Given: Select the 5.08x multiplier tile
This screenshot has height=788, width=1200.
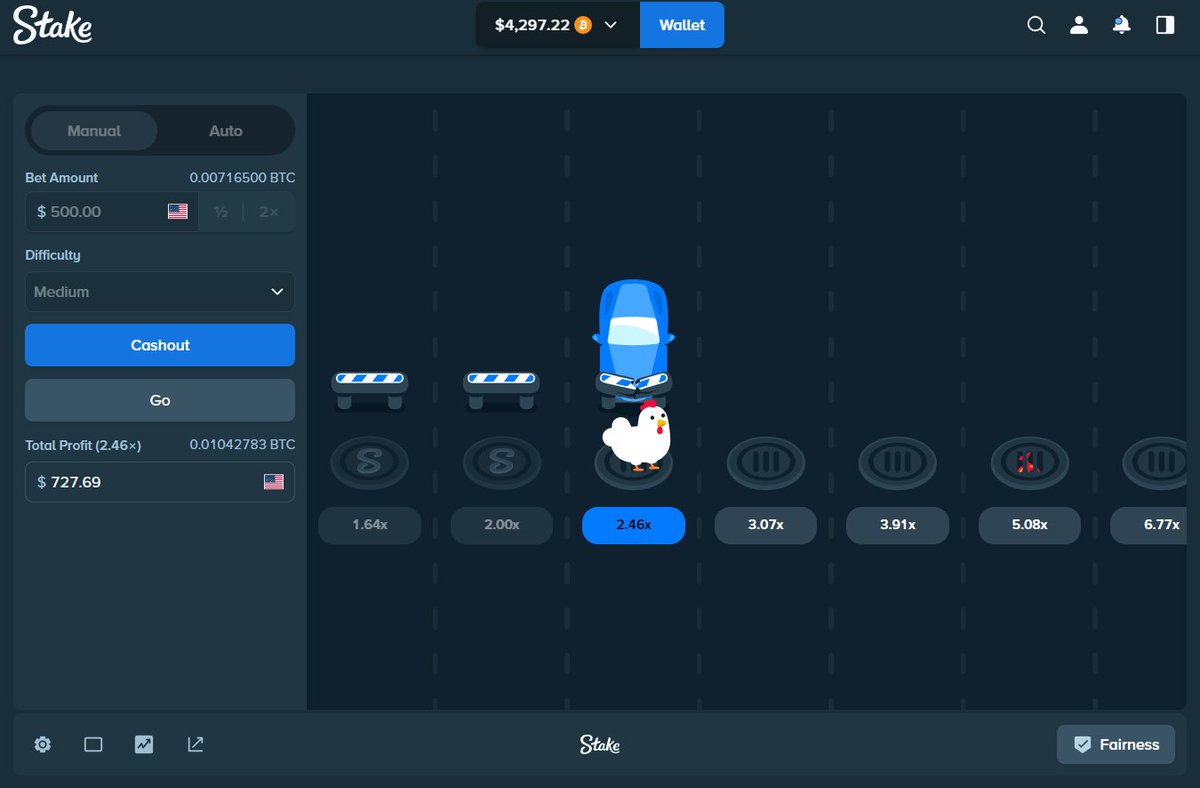Looking at the screenshot, I should point(1029,525).
